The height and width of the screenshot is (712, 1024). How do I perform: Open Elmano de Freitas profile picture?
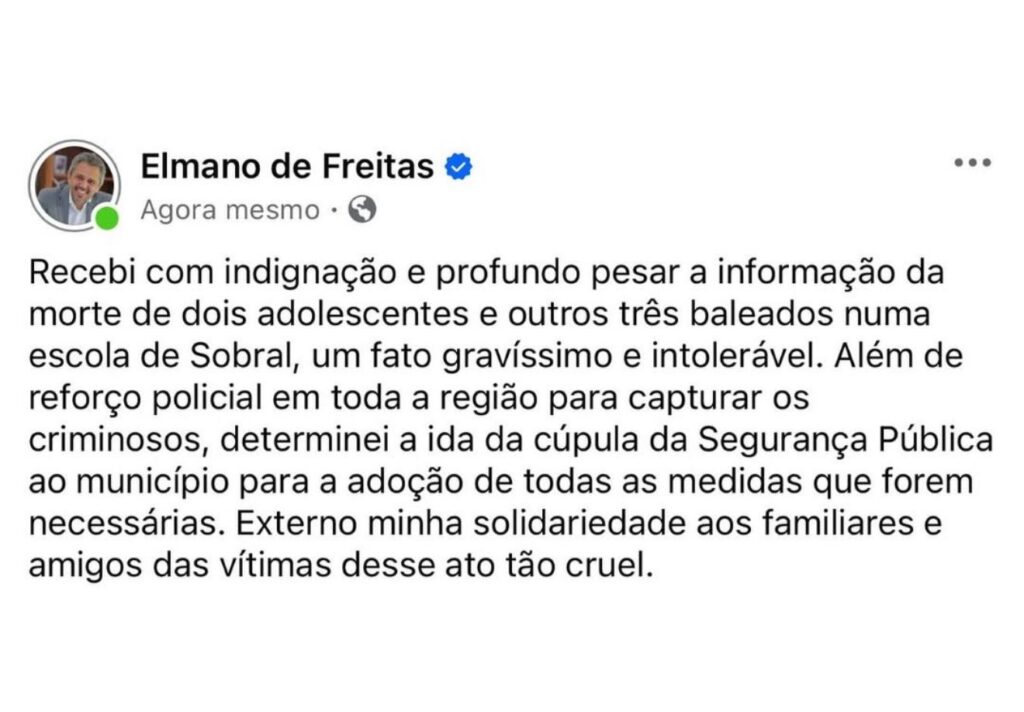tap(74, 185)
